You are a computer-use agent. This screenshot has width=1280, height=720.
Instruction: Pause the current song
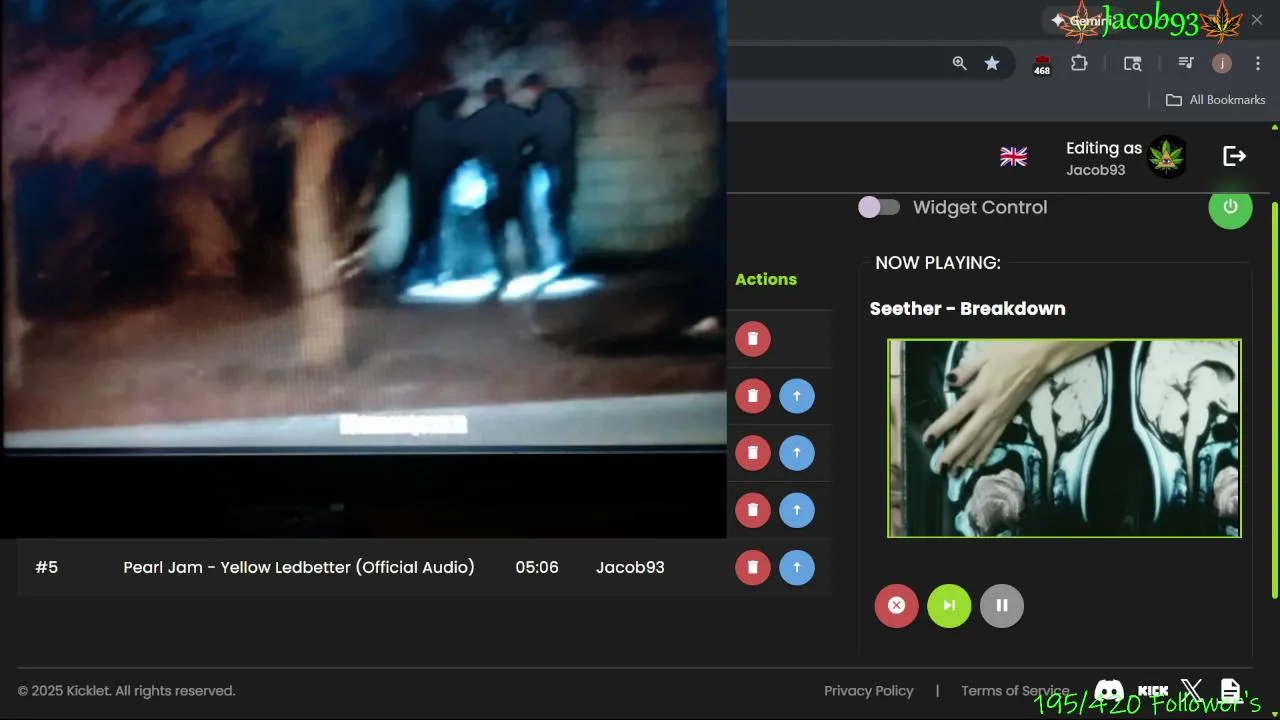[1002, 605]
